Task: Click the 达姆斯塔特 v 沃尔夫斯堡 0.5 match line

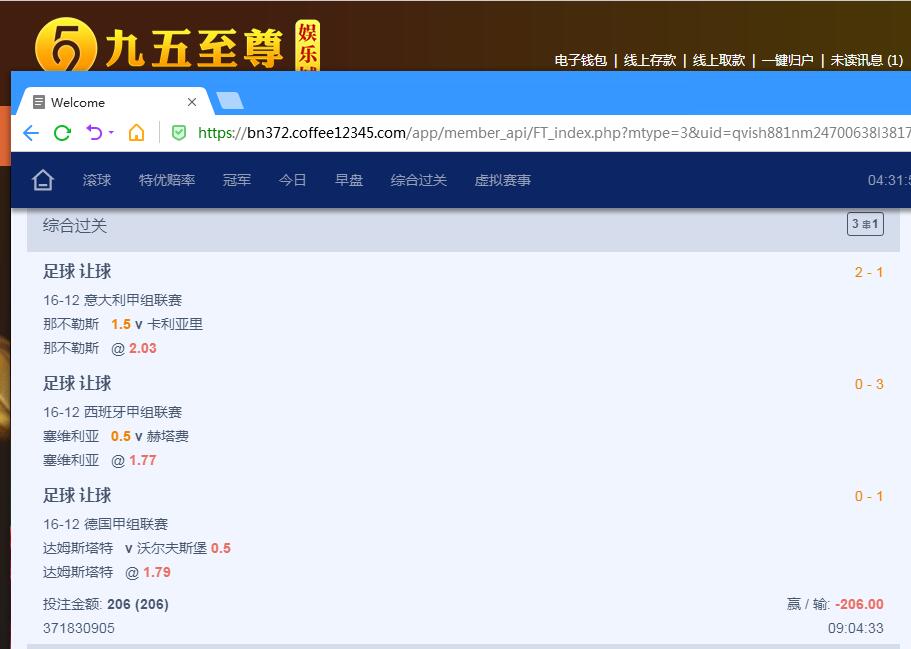Action: [x=137, y=548]
